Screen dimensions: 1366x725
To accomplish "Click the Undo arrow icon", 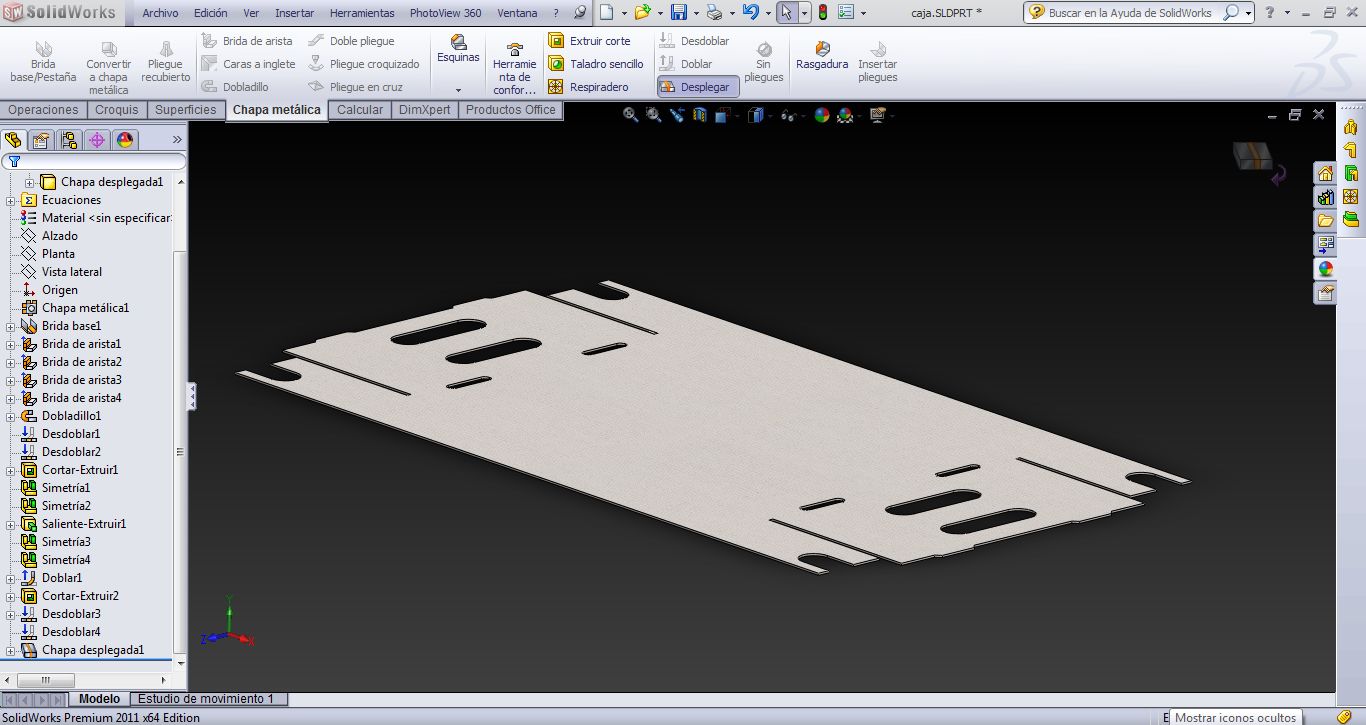I will [x=751, y=13].
